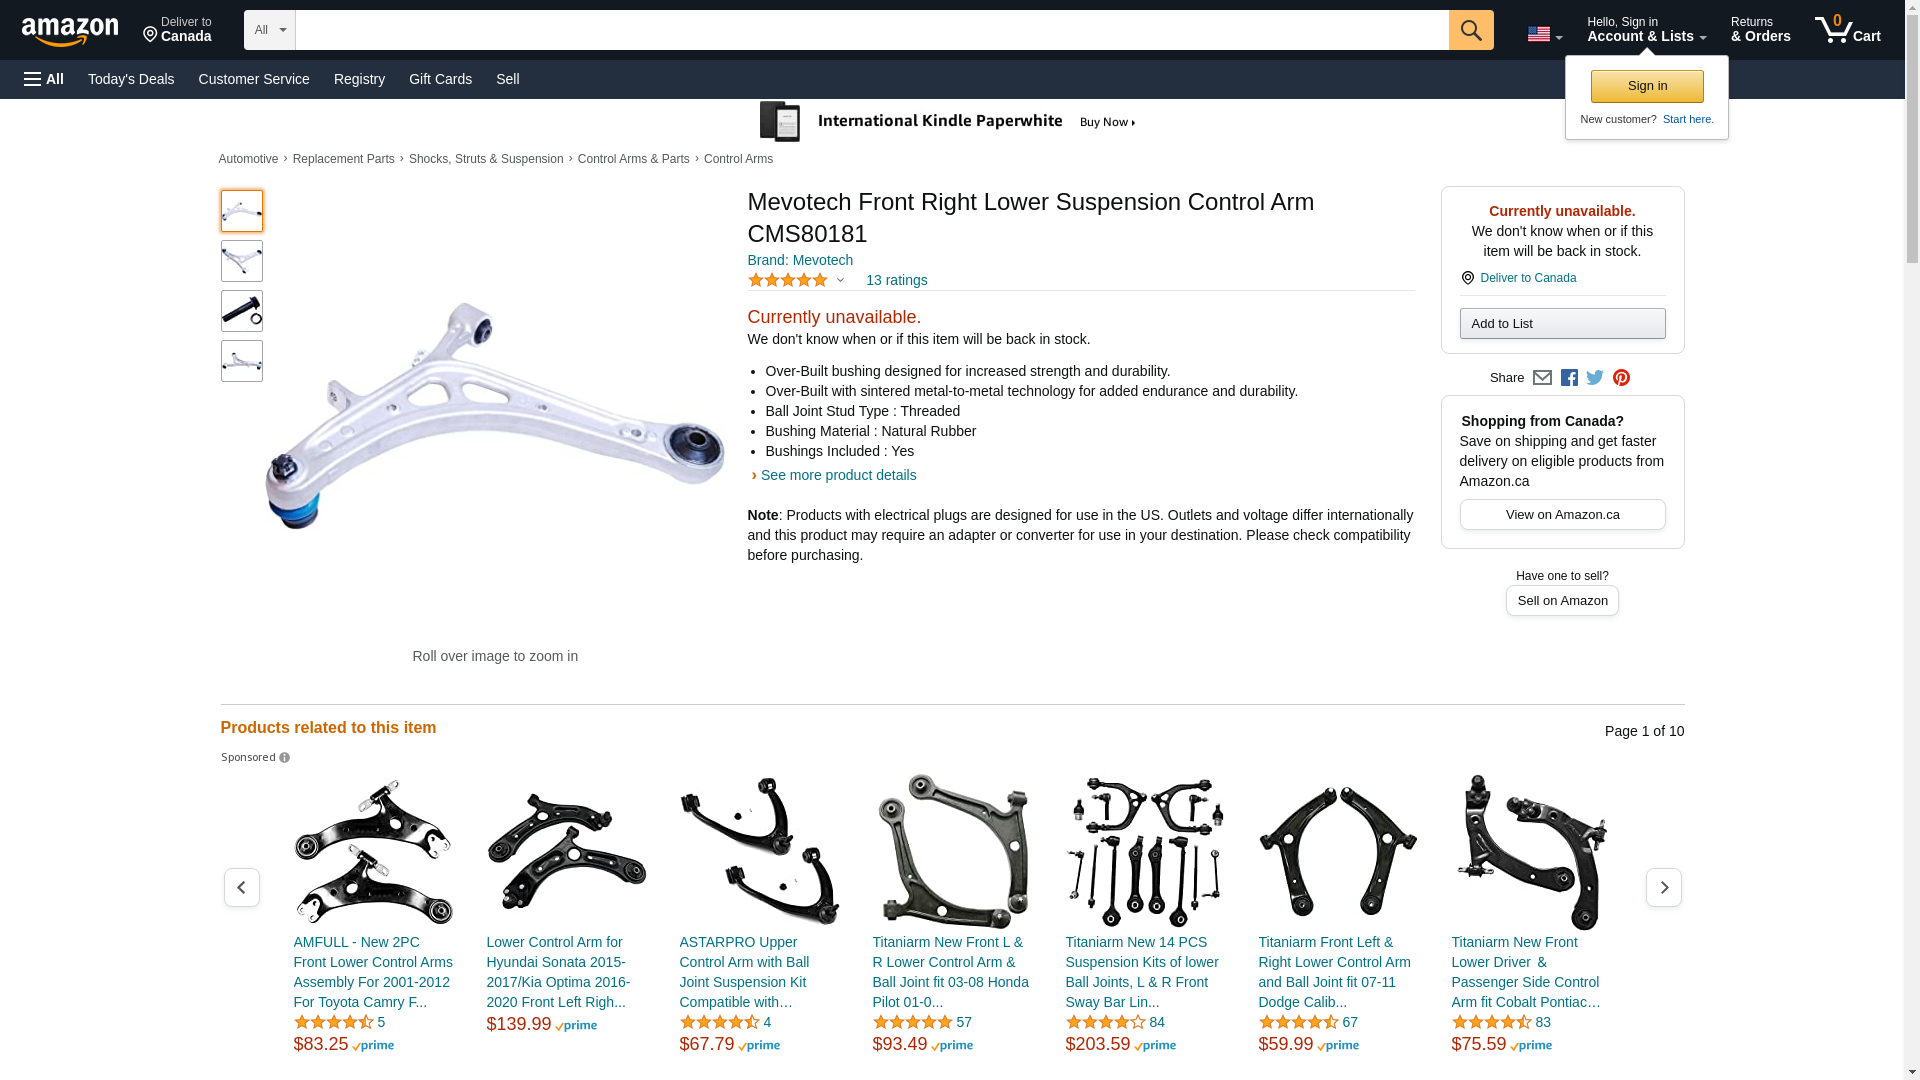This screenshot has height=1080, width=1920.
Task: Open Today's Deals in navigation bar
Action: click(131, 79)
